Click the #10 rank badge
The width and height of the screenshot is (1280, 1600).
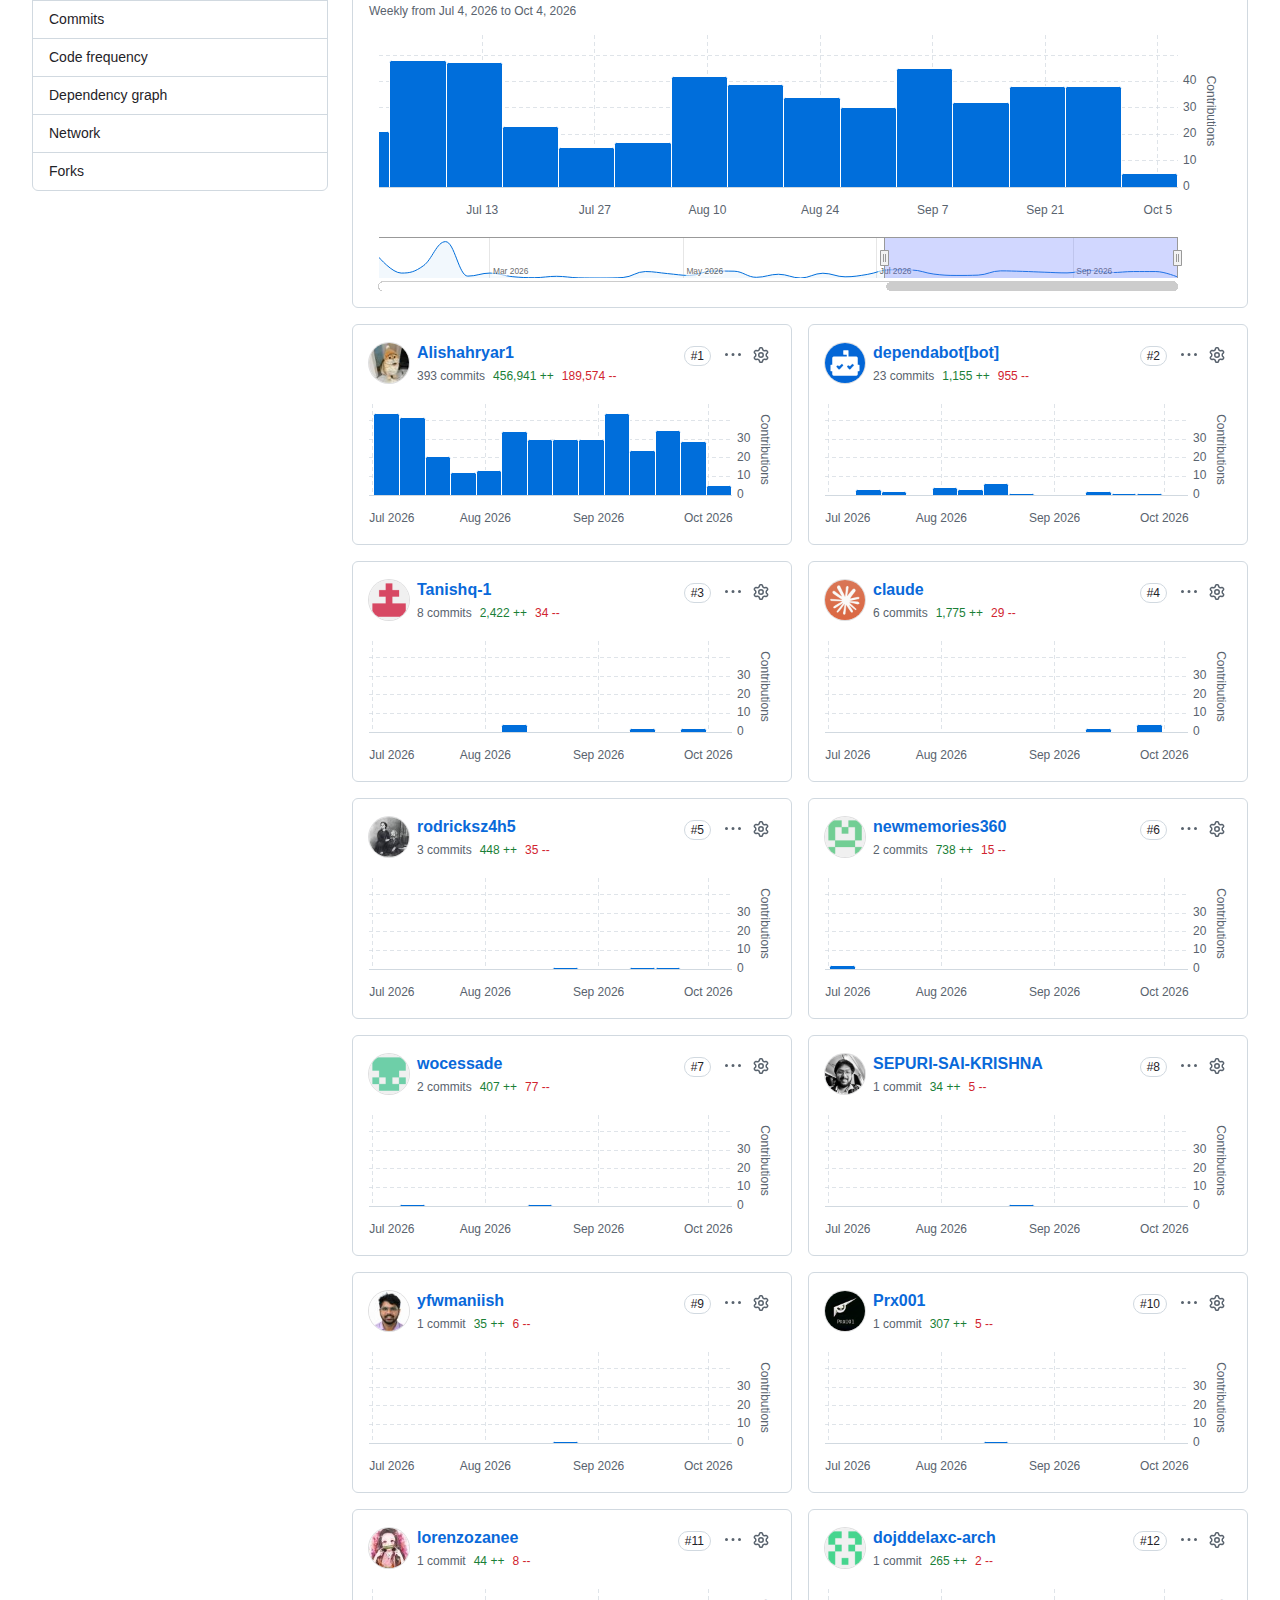[1150, 1304]
